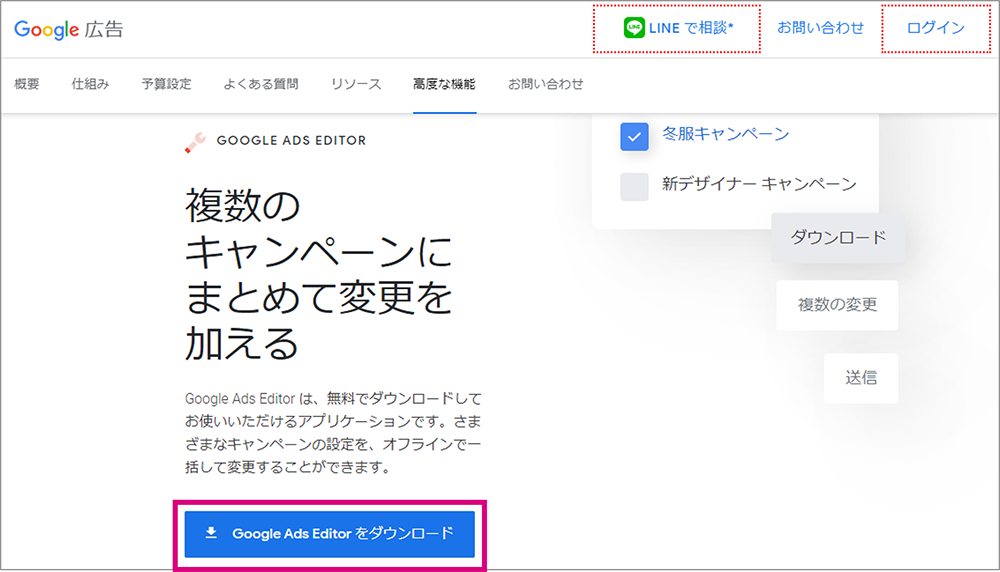This screenshot has width=1000, height=572.
Task: Click 冬服キャンペーン label text
Action: pyautogui.click(x=725, y=134)
